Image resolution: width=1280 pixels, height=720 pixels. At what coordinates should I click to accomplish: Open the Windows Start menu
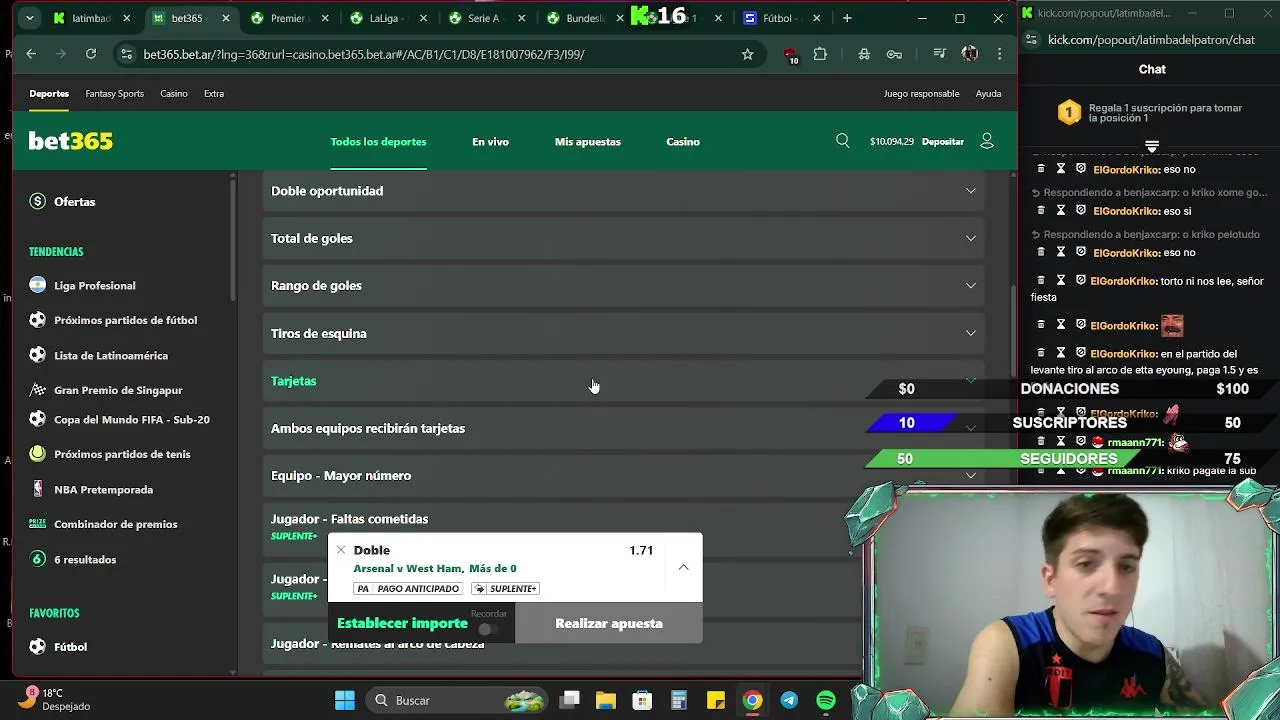pos(345,700)
